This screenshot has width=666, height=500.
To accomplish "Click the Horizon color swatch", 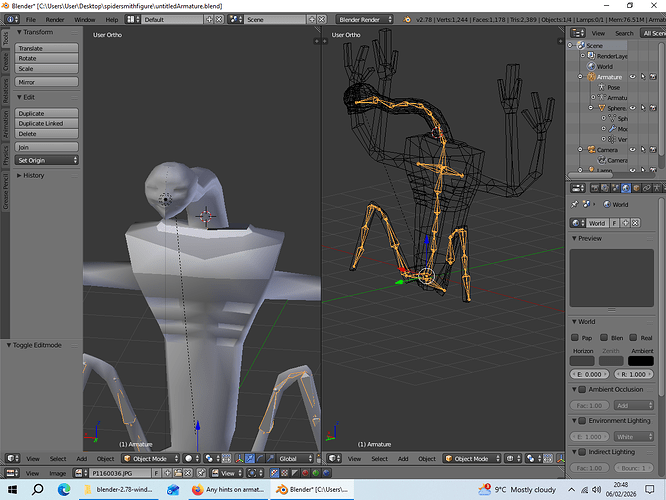I will [582, 361].
